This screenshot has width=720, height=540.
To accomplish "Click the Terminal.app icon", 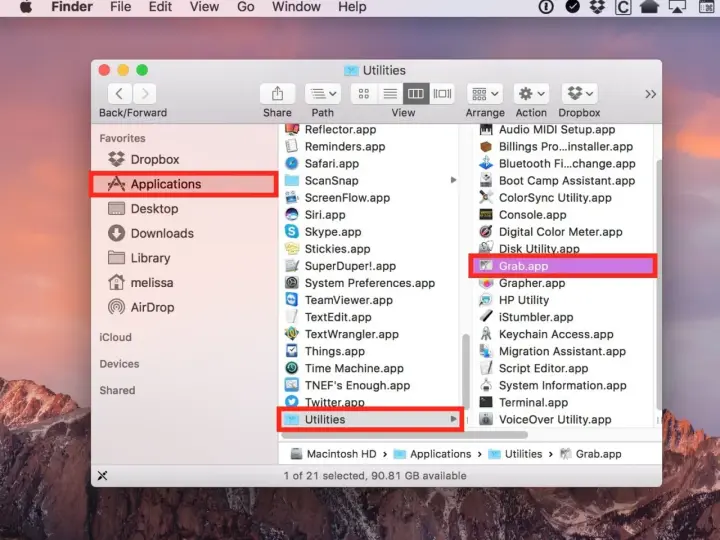I will coord(486,402).
